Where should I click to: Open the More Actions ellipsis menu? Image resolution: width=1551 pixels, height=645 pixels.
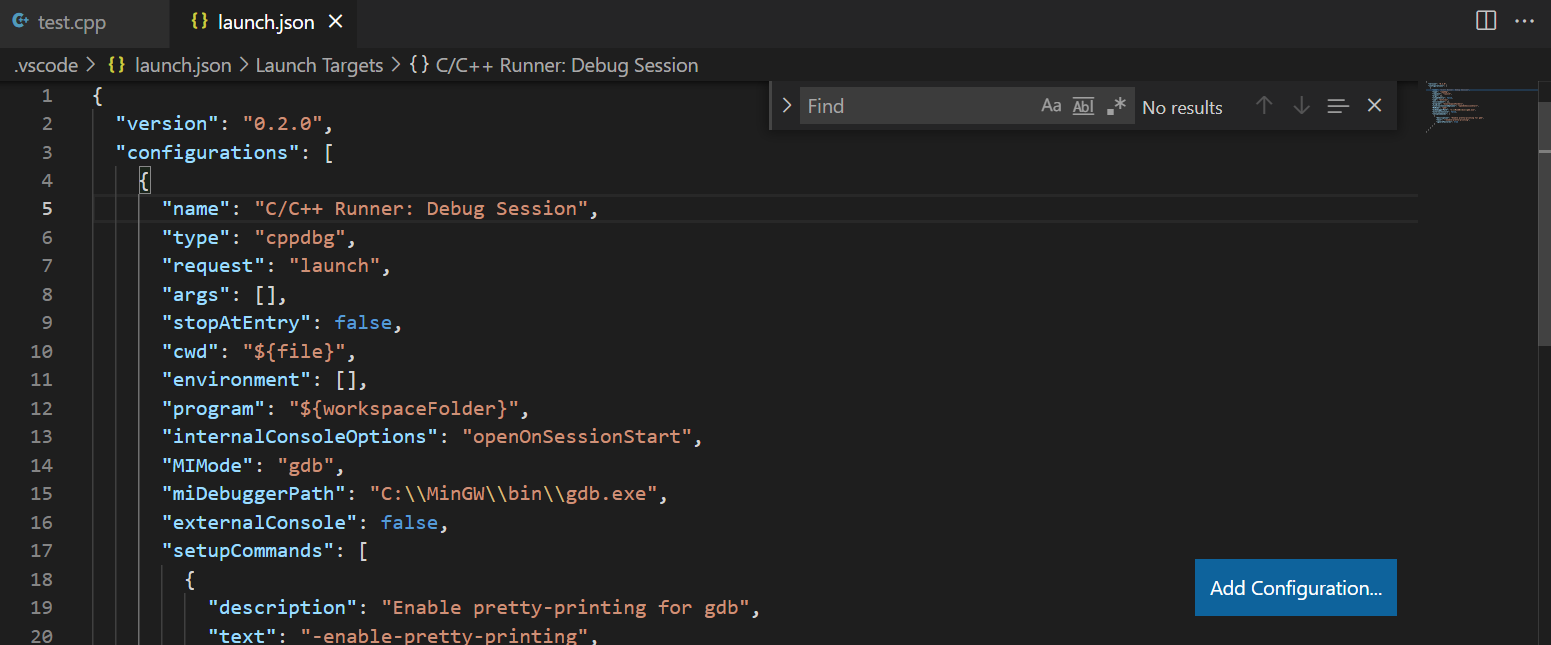click(x=1524, y=21)
